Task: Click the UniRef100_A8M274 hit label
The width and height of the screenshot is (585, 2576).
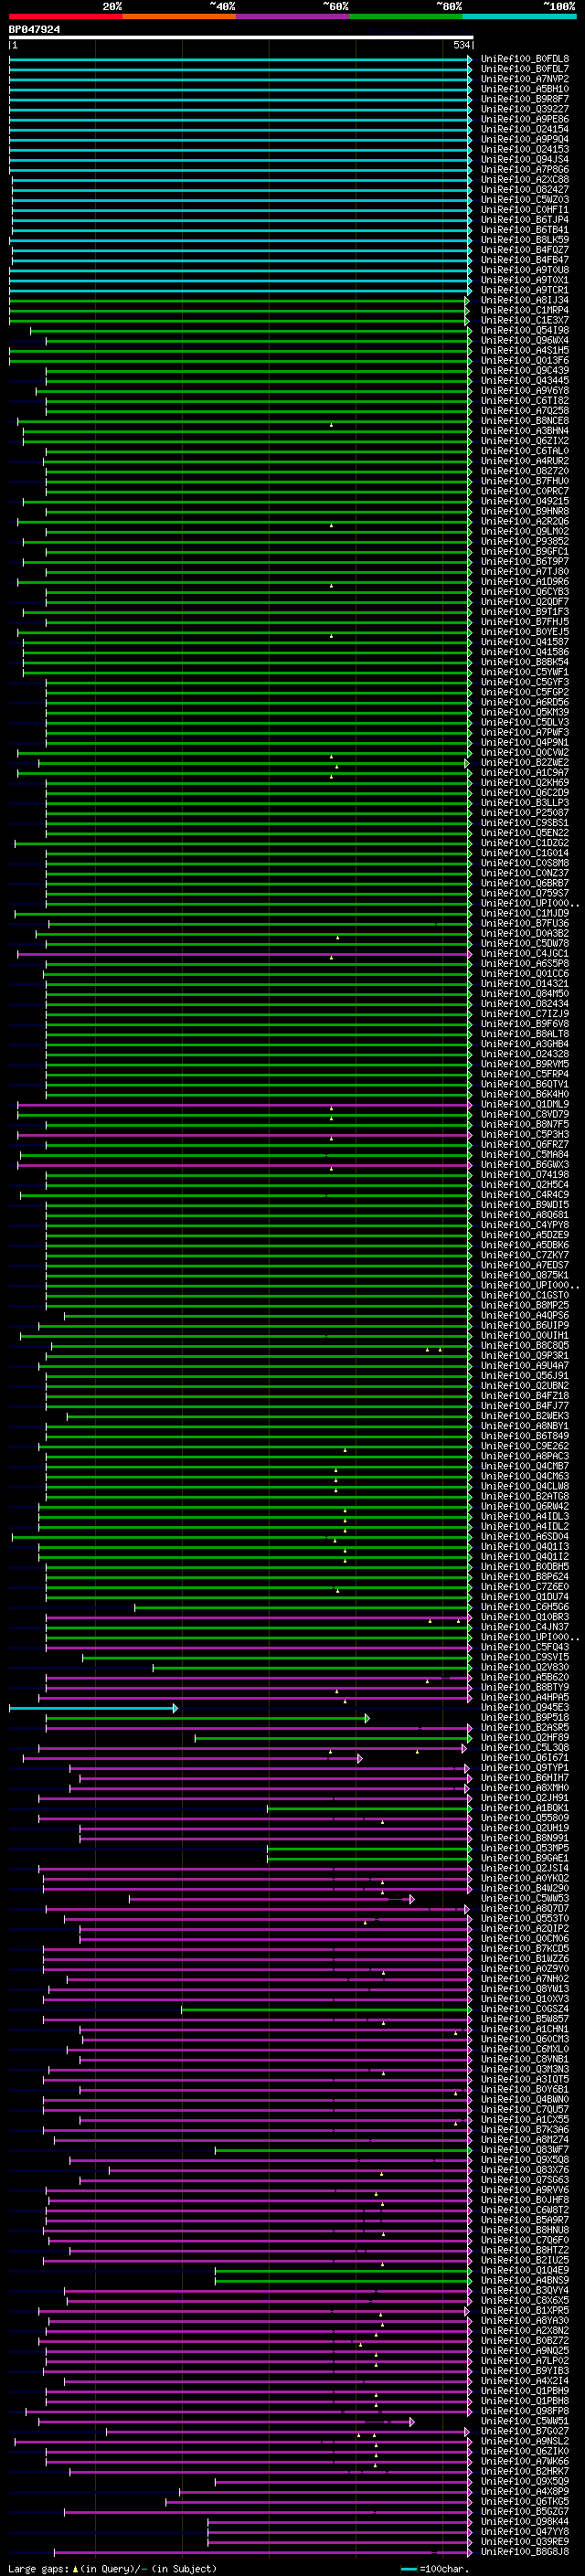Action: [524, 2139]
